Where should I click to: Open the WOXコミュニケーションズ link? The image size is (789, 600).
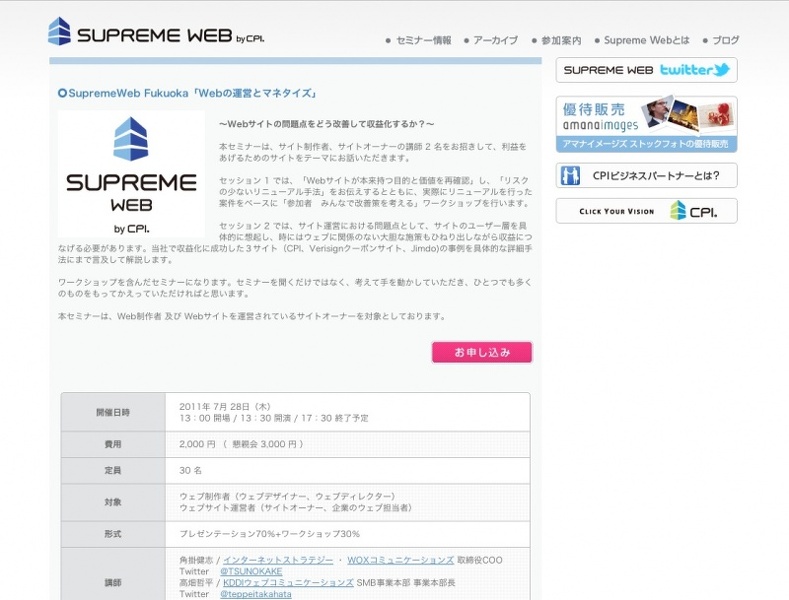tap(401, 560)
